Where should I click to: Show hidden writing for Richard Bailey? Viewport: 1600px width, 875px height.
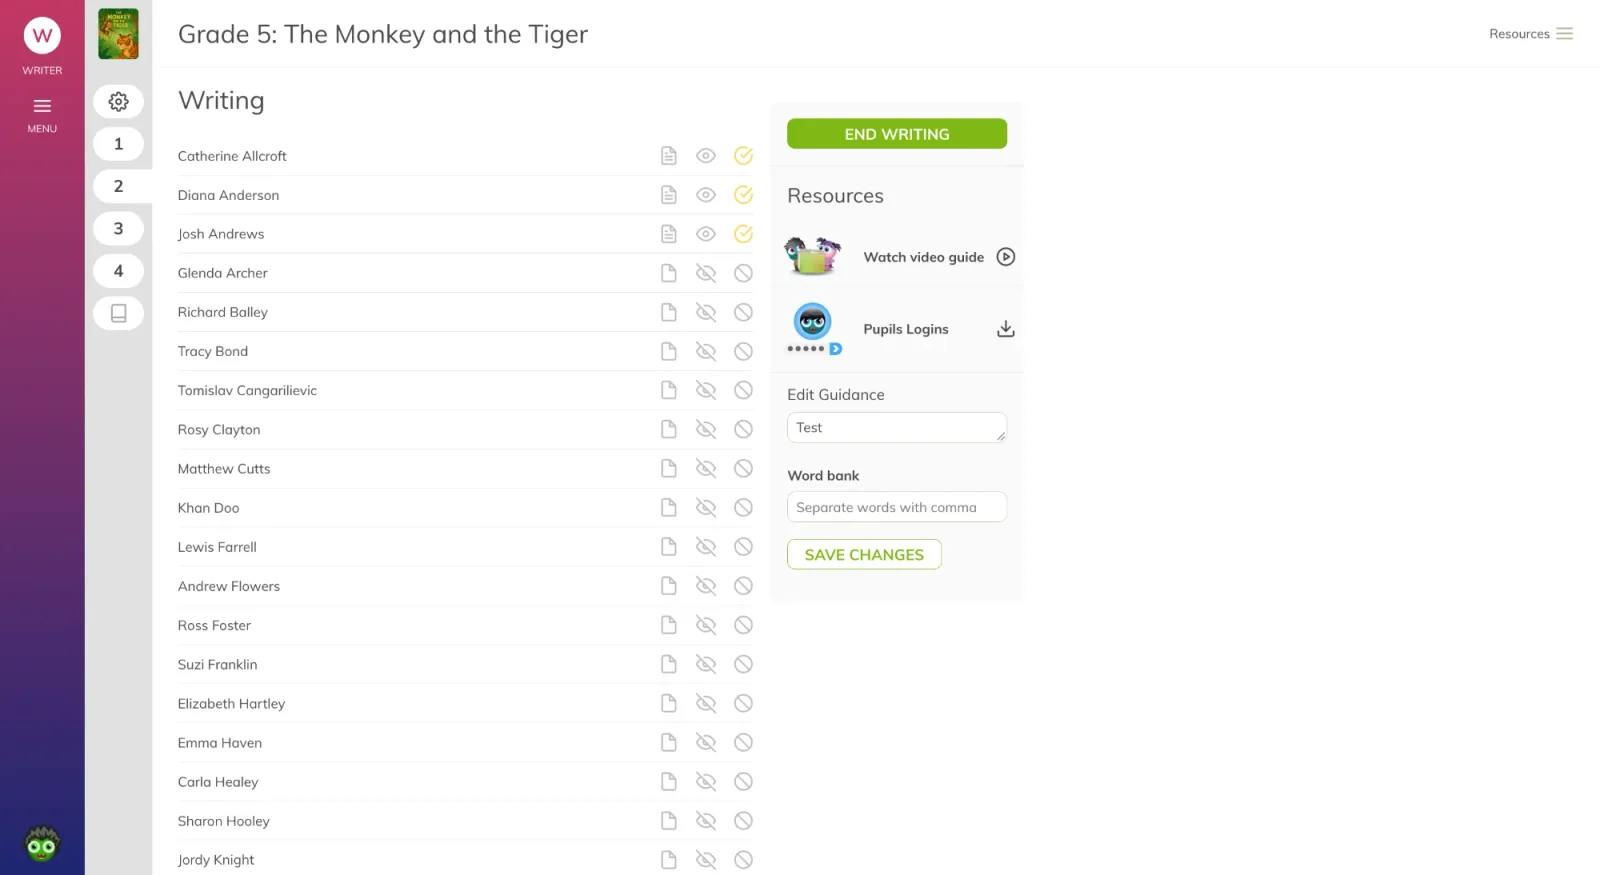[x=706, y=312]
